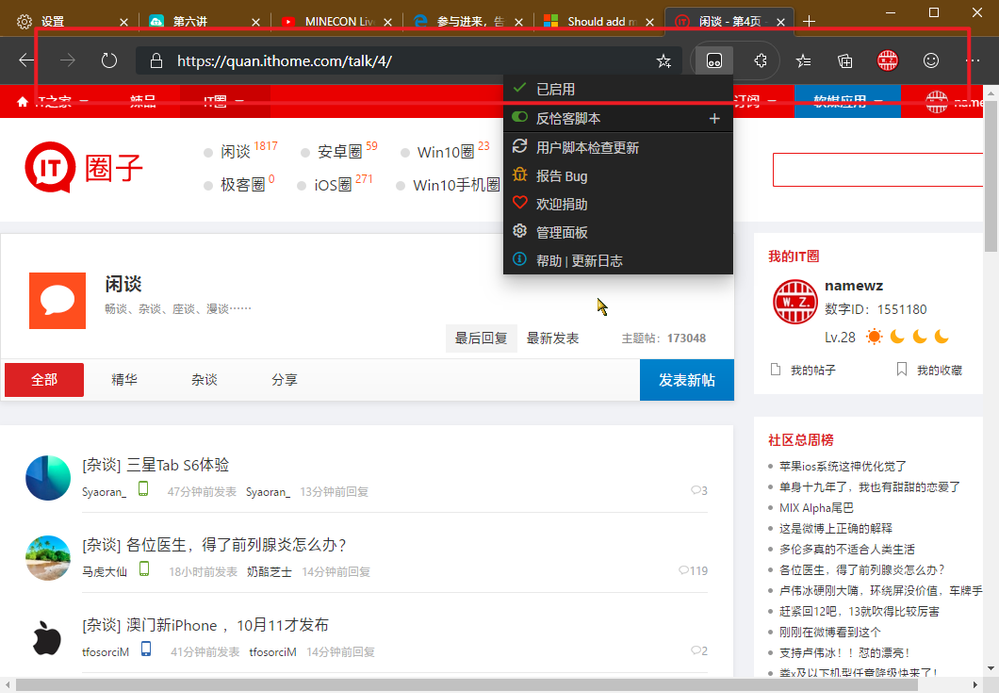Screen dimensions: 999x693
Task: Click the vertical scrollbar thumb
Action: (x=991, y=176)
